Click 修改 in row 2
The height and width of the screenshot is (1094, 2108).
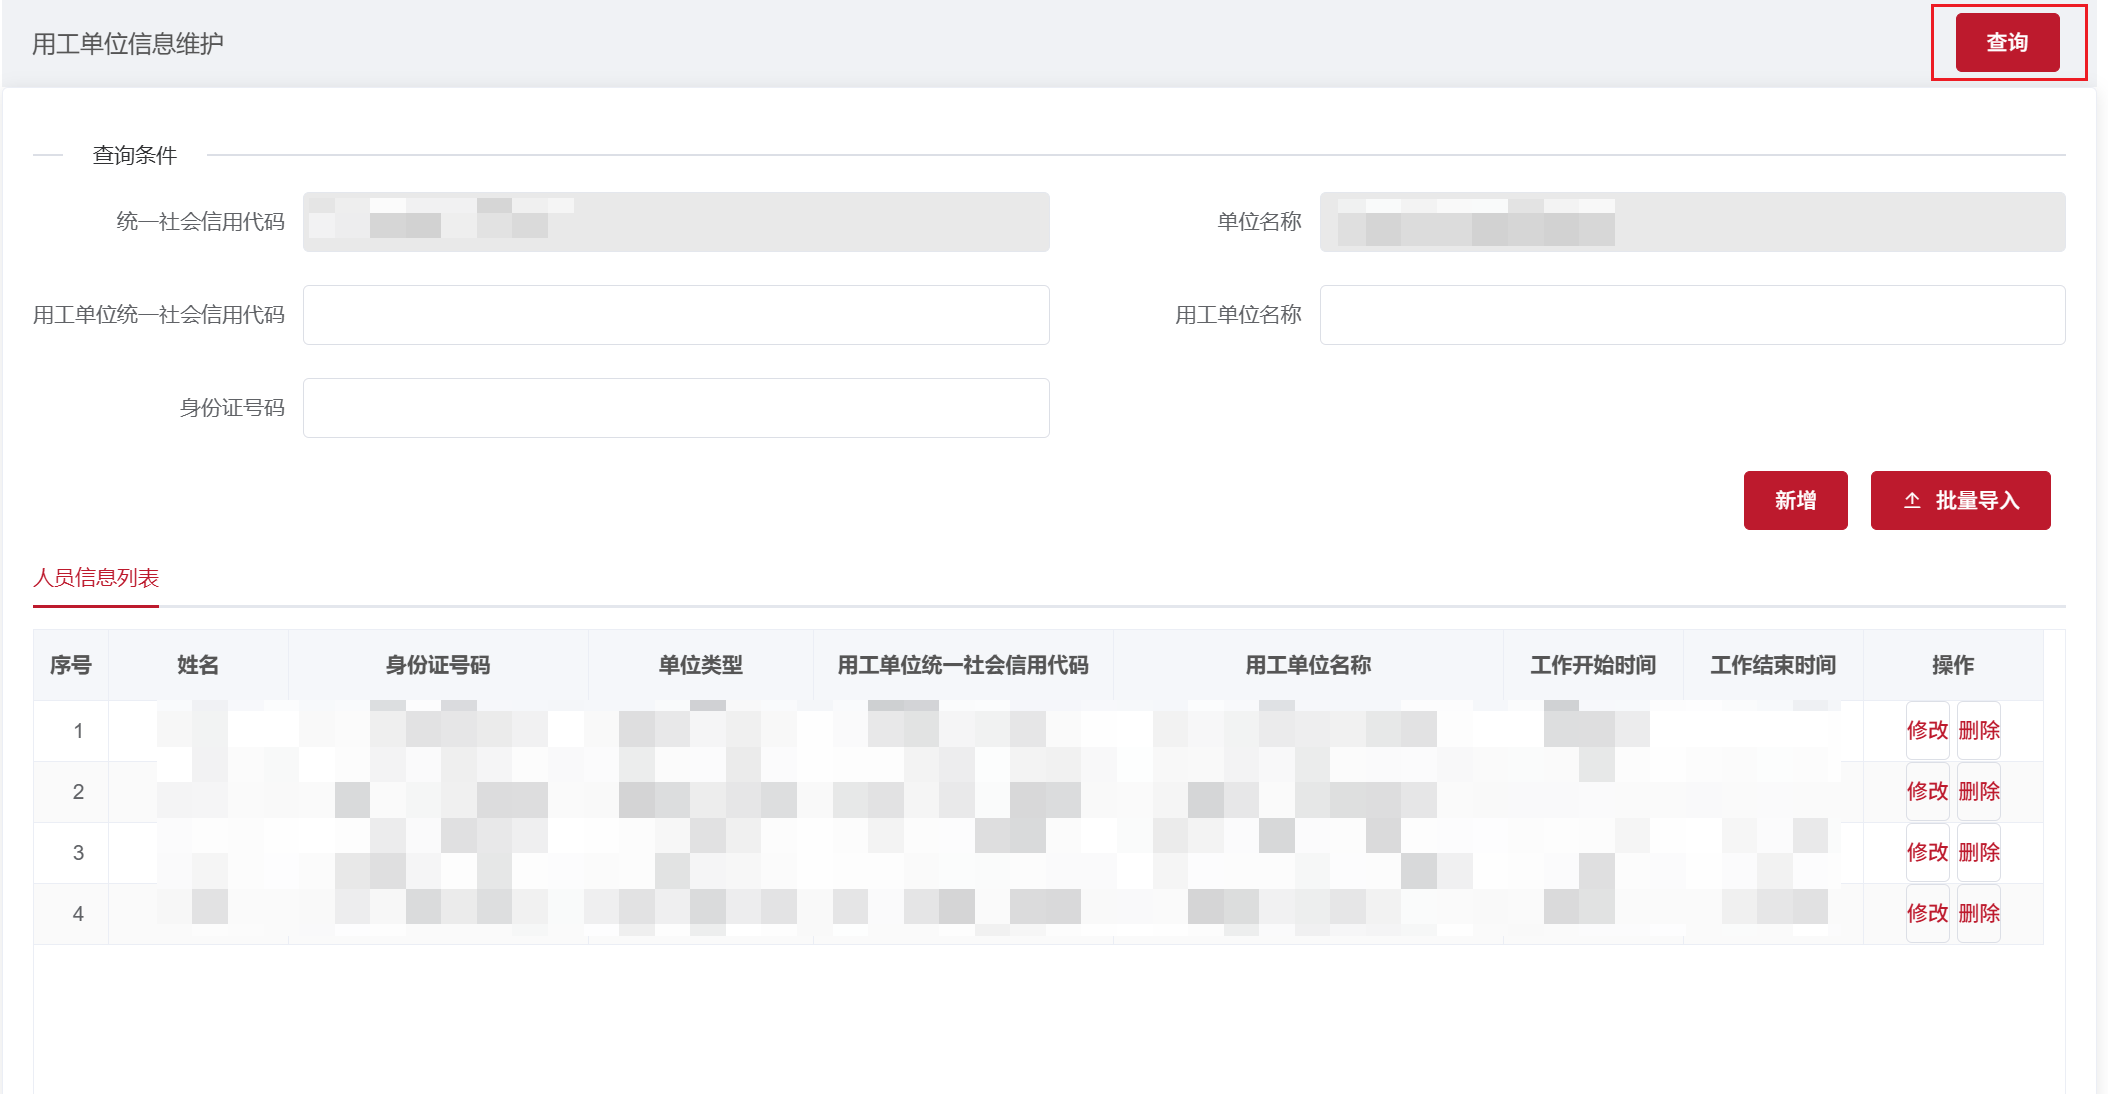(1927, 792)
